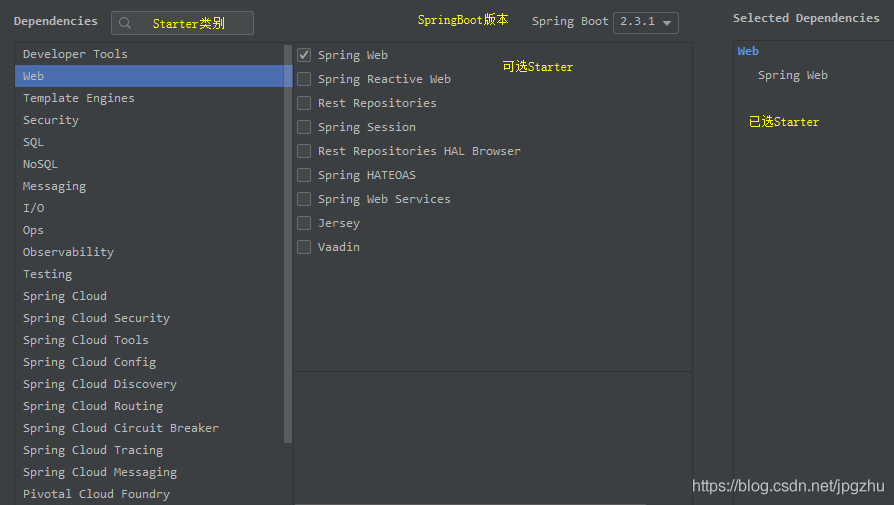This screenshot has width=894, height=505.
Task: Select Spring Cloud Routing category
Action: [149, 406]
